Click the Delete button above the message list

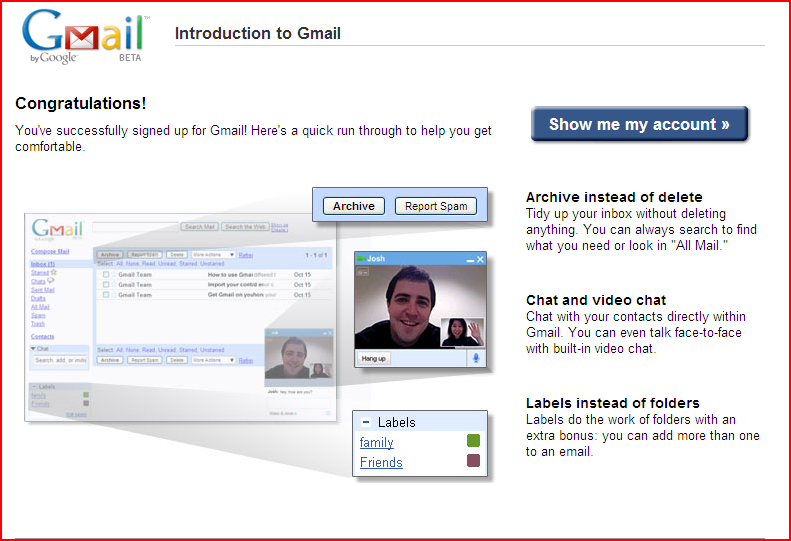point(177,255)
